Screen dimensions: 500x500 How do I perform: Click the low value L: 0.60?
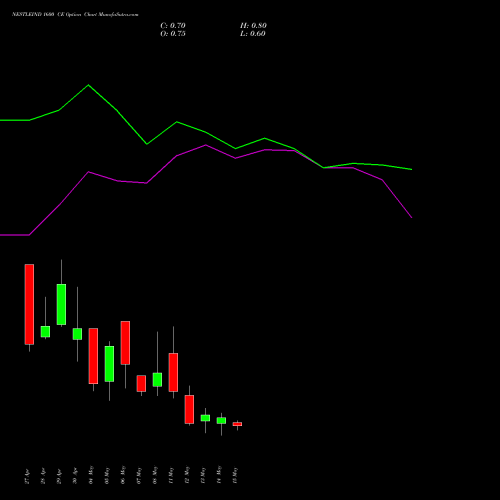[x=253, y=34]
